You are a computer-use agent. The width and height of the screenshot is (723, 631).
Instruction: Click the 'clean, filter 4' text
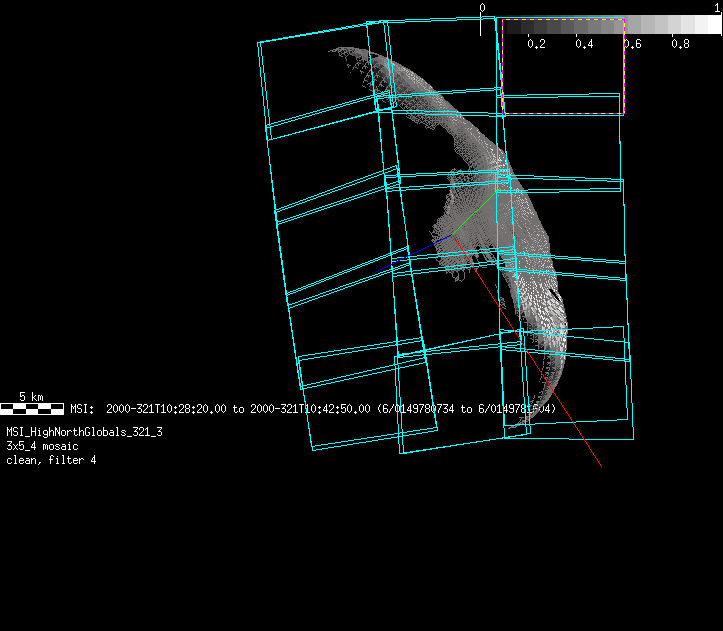coord(51,460)
